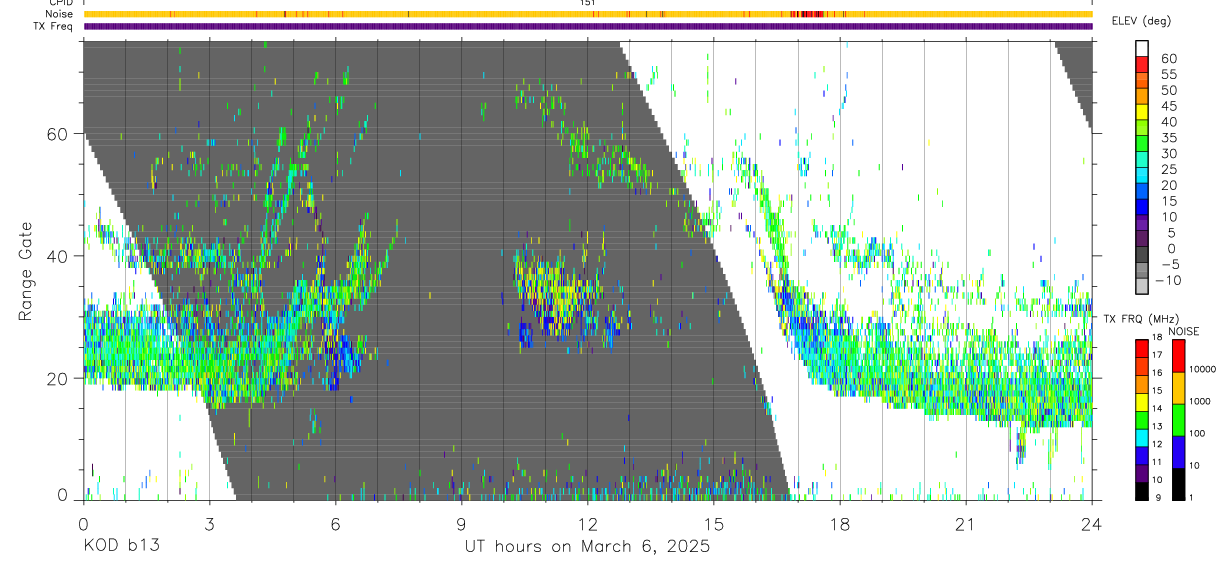1228x567 pixels.
Task: Click the 'Noise' row label at the top left
Action: click(59, 14)
